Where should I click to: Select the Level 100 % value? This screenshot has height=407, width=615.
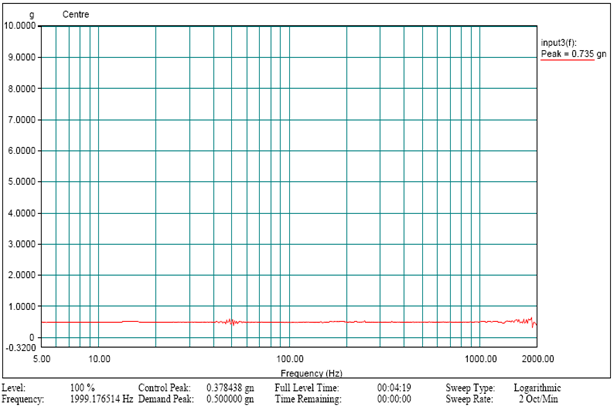click(82, 387)
